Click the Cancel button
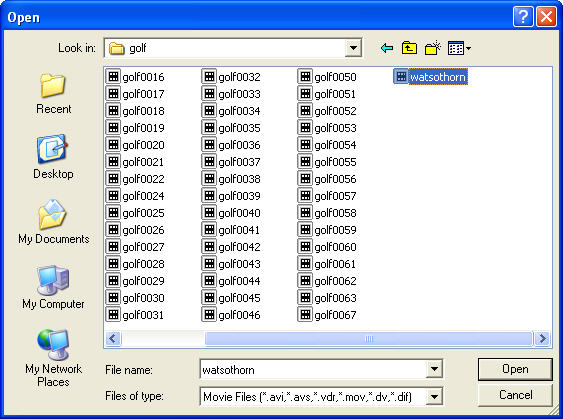 click(x=515, y=395)
